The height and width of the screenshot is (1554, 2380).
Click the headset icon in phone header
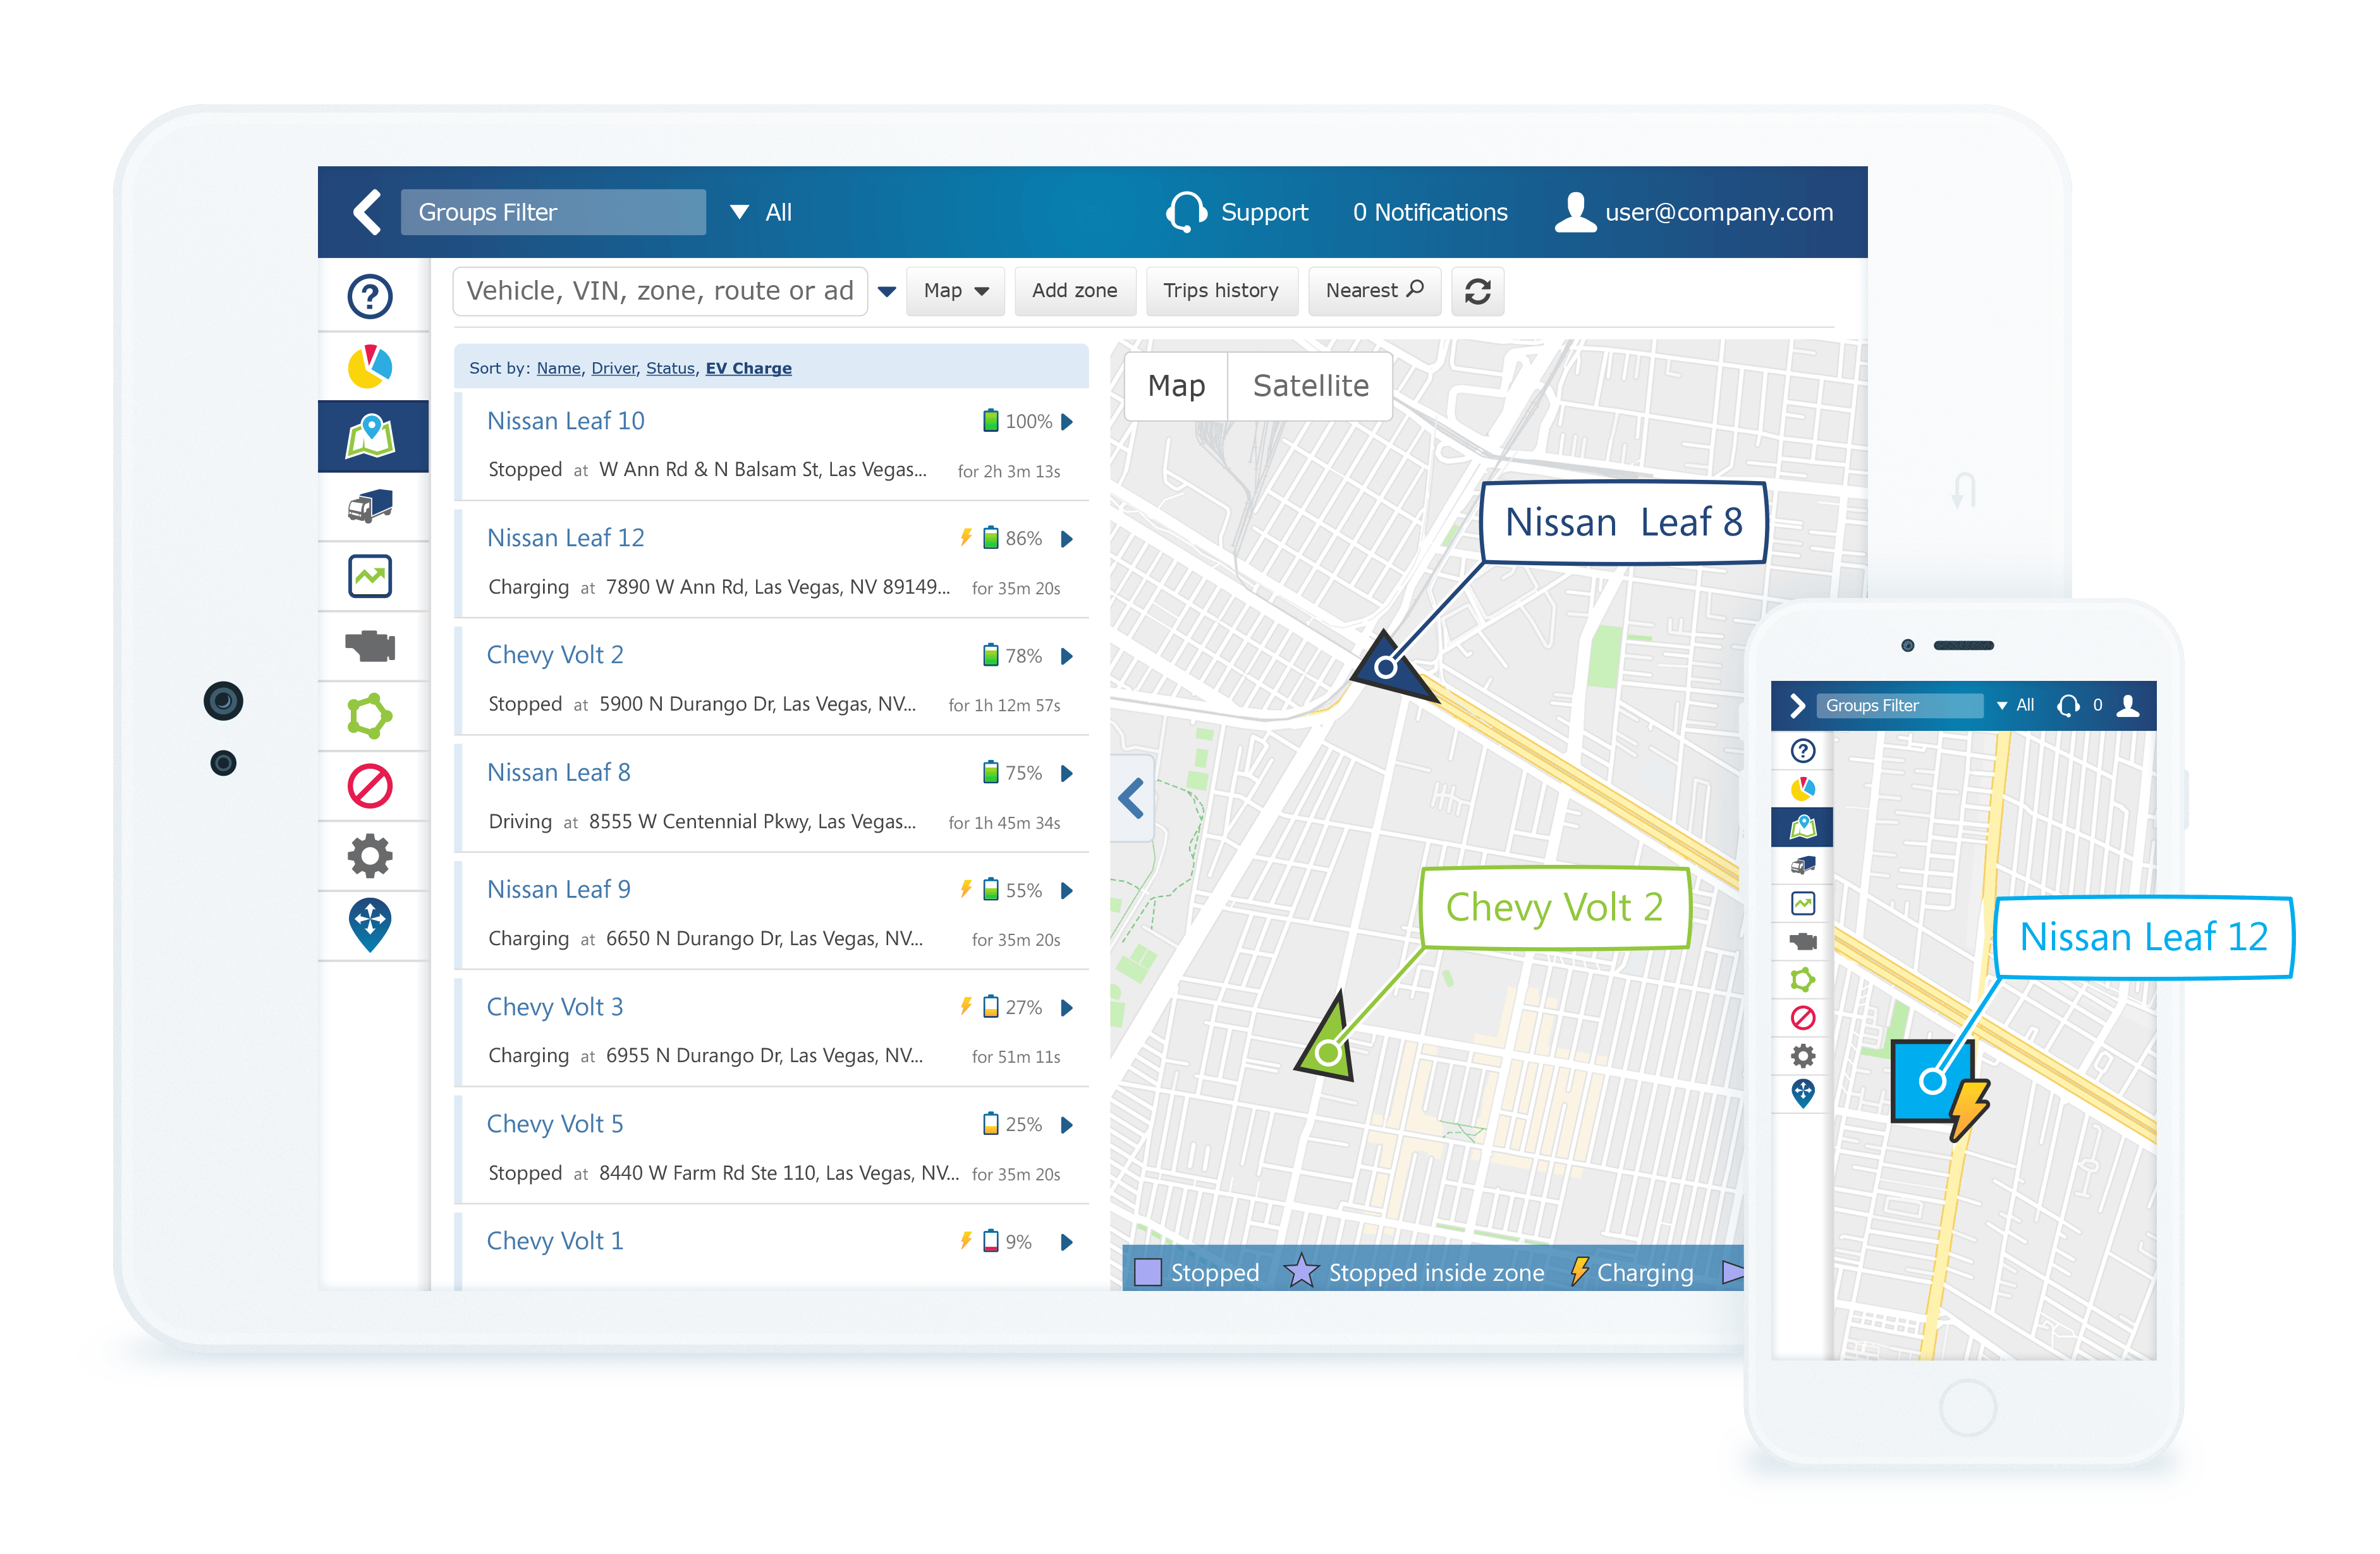coord(2068,706)
